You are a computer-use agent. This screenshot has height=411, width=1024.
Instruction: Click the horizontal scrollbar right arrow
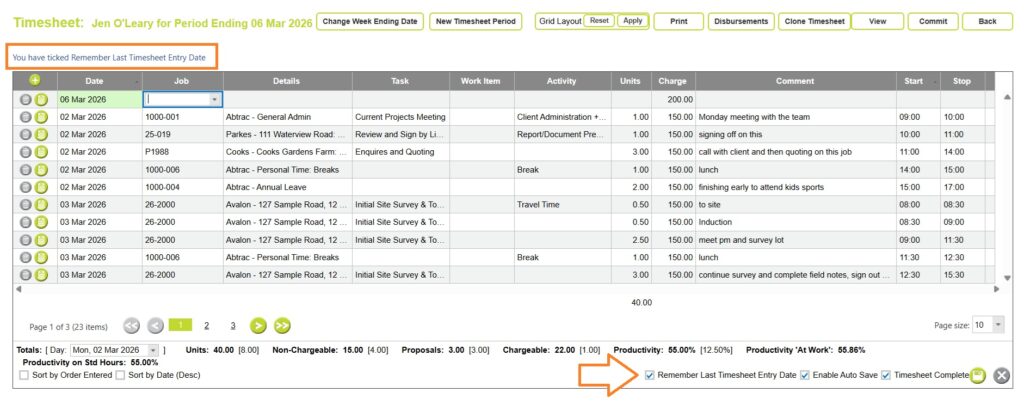coord(995,289)
